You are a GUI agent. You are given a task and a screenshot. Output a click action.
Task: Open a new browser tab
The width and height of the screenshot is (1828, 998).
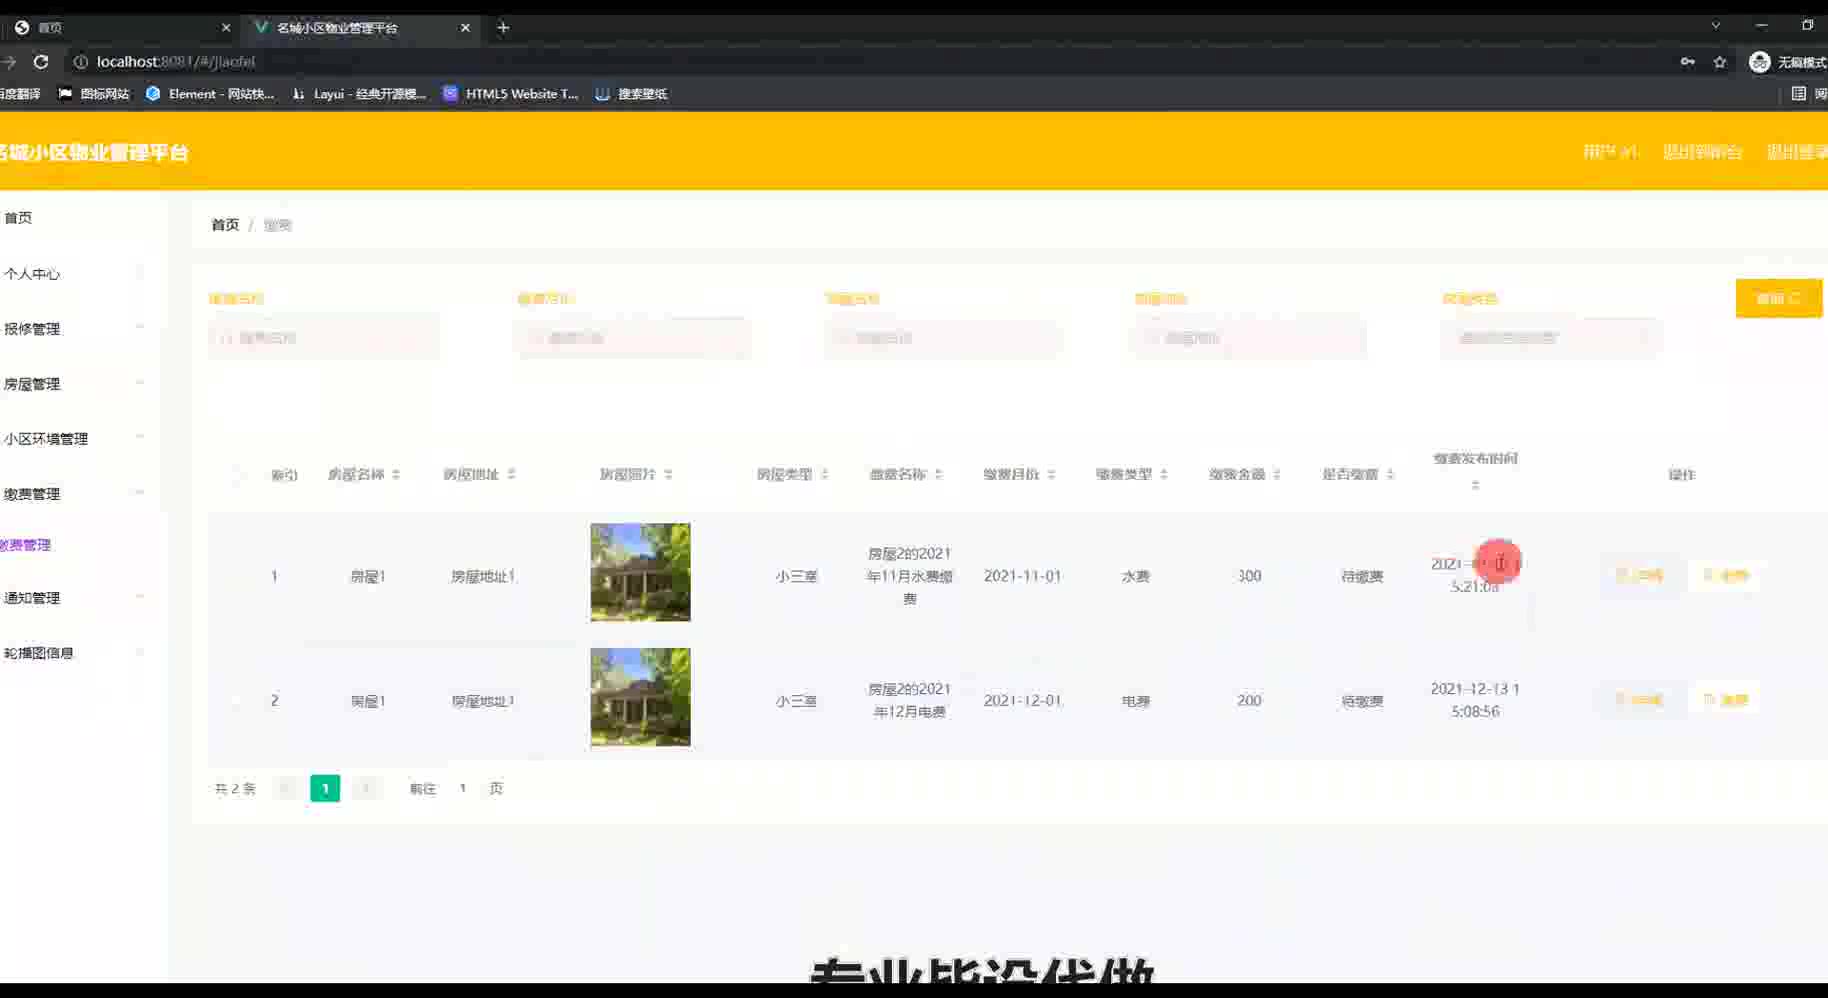pos(503,28)
